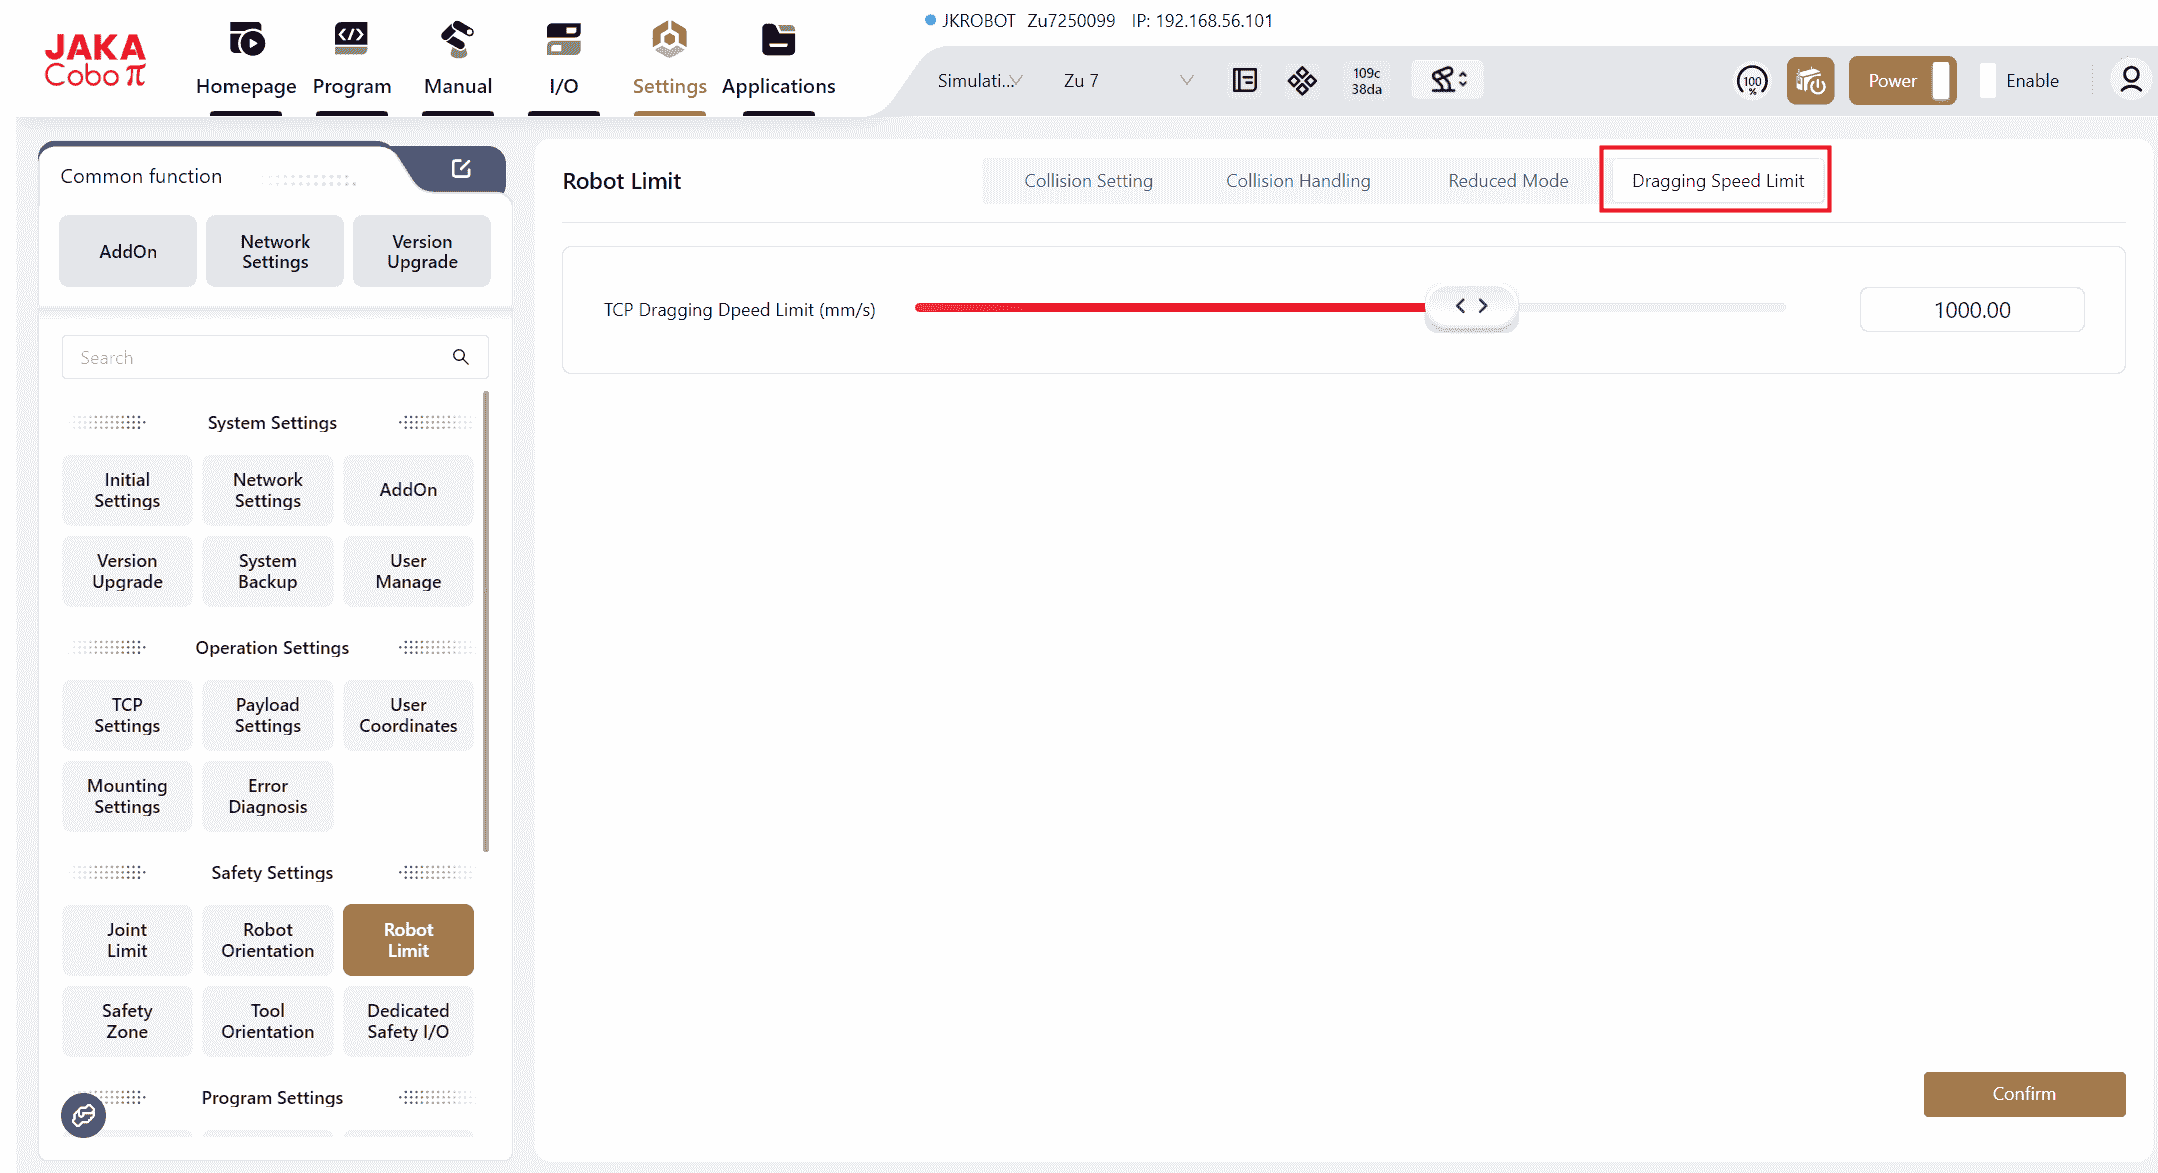Open Joint Limit safety settings
The width and height of the screenshot is (2158, 1173).
click(x=127, y=940)
